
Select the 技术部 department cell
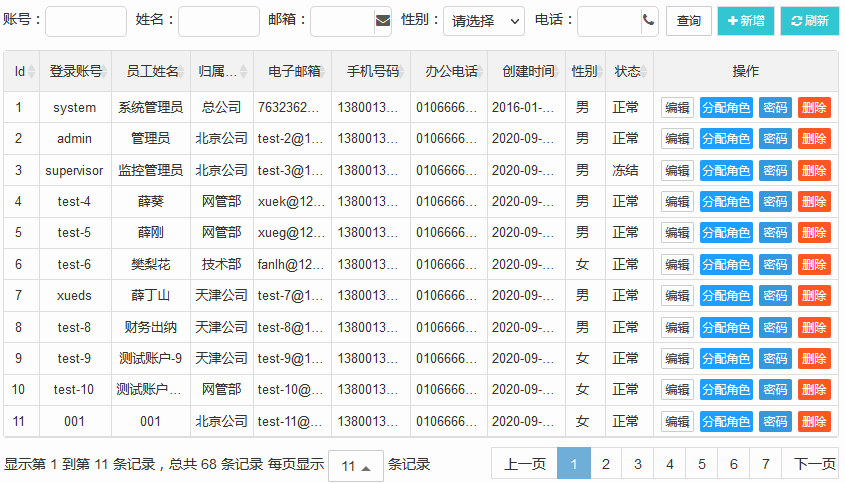click(221, 264)
